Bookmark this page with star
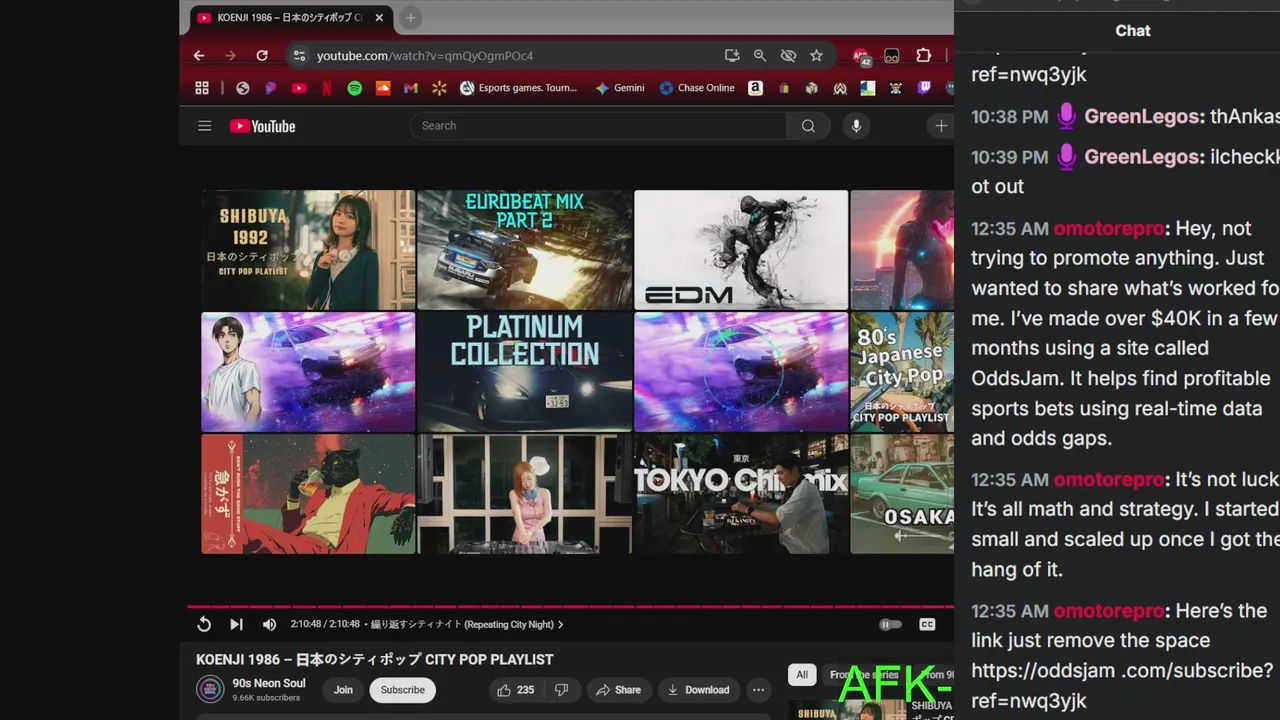The width and height of the screenshot is (1280, 720). (x=816, y=56)
